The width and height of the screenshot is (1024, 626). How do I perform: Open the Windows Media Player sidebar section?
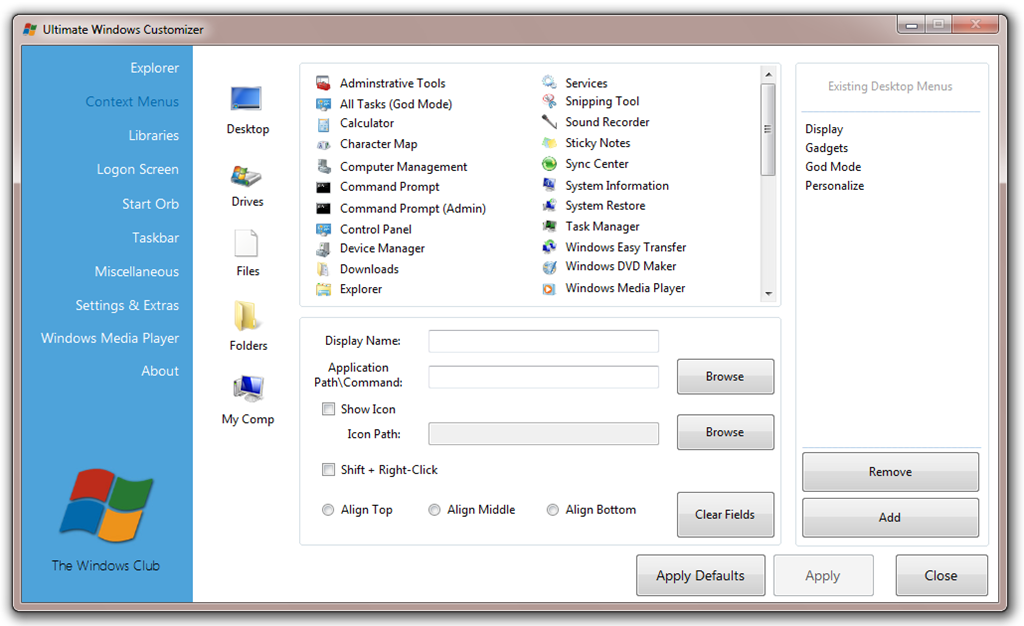point(110,339)
